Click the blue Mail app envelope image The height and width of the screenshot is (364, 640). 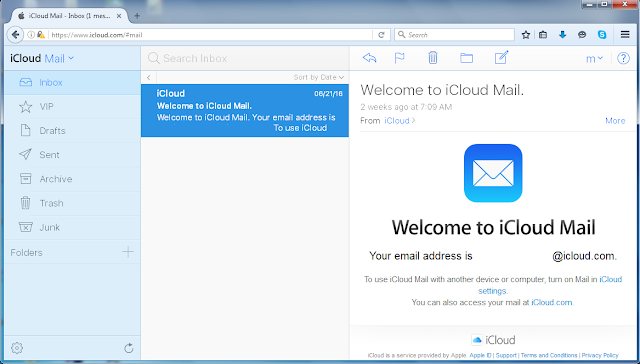493,173
